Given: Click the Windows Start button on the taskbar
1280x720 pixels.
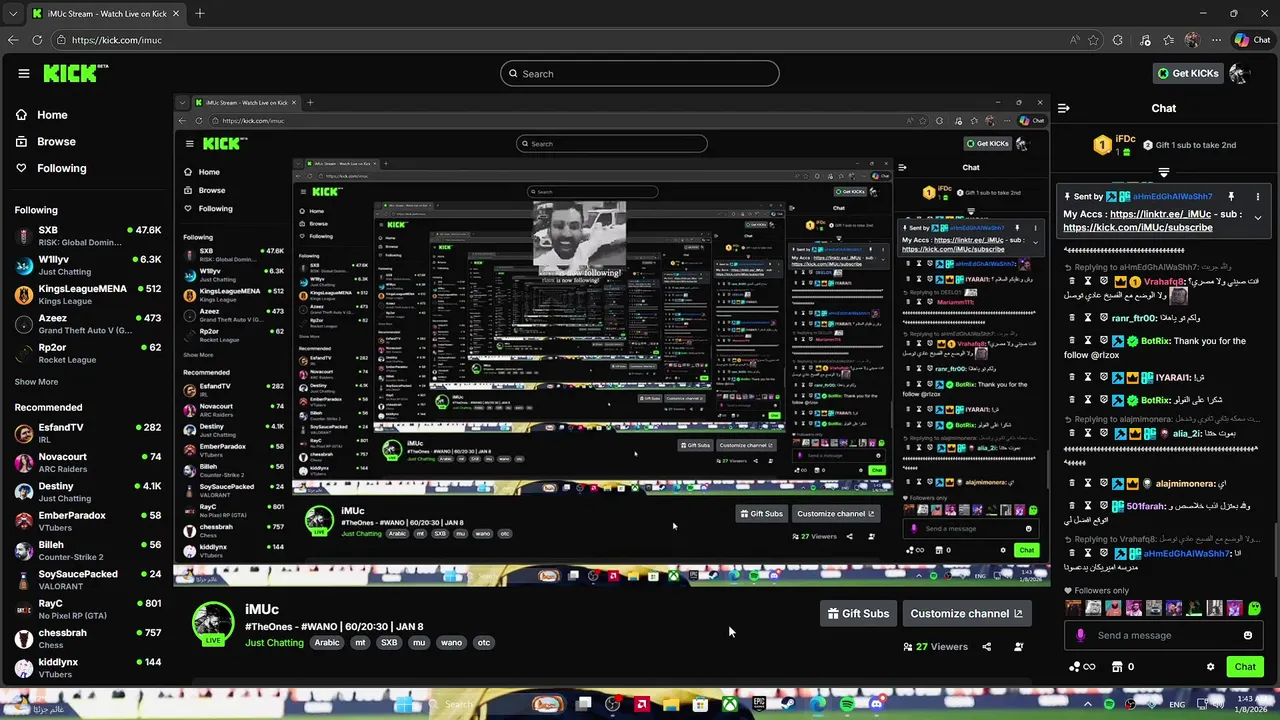Looking at the screenshot, I should pyautogui.click(x=406, y=704).
